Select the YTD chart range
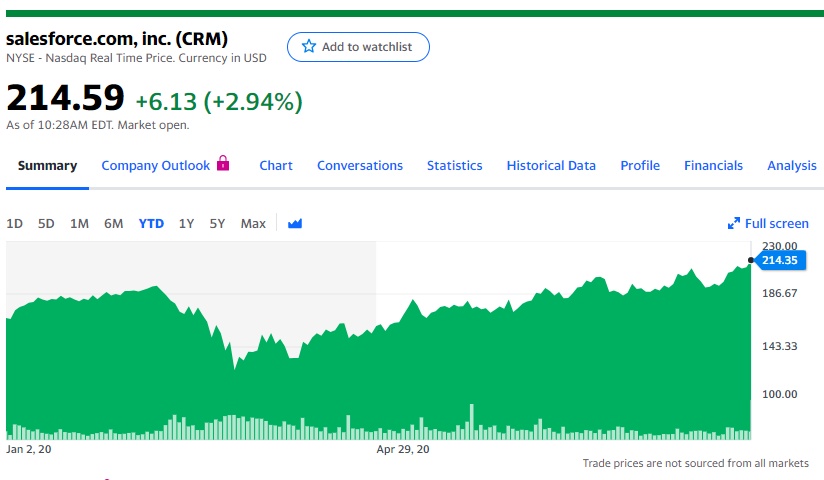824x480 pixels. click(x=151, y=223)
